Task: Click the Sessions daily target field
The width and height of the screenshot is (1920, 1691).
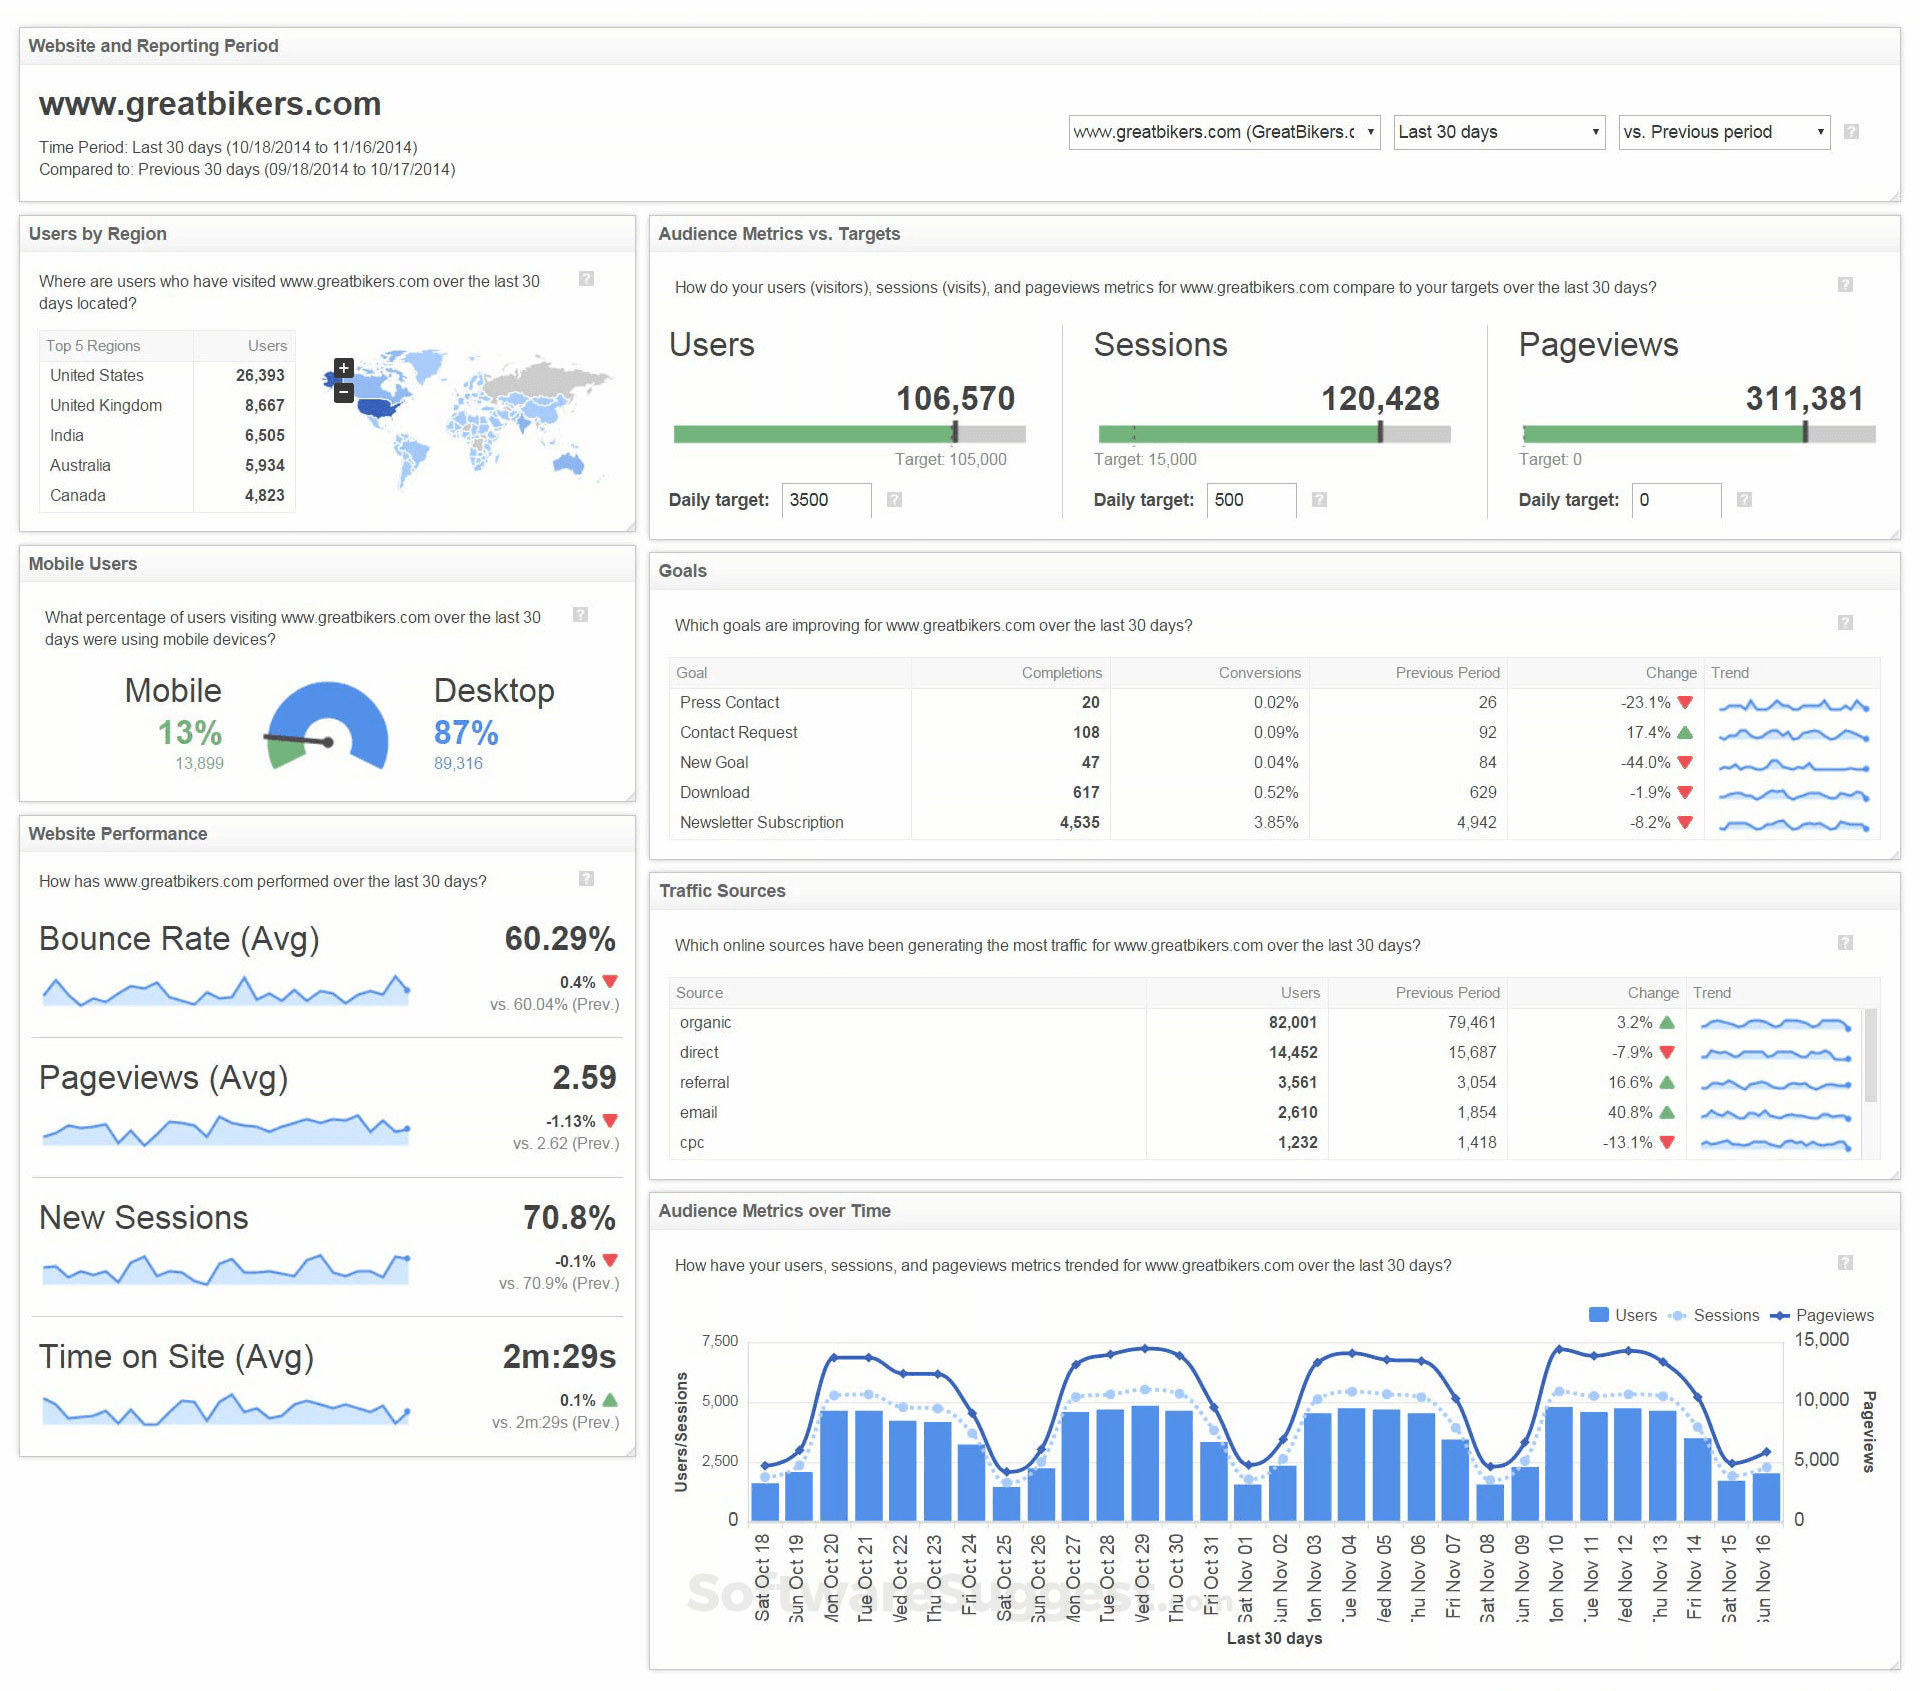Action: tap(1250, 500)
